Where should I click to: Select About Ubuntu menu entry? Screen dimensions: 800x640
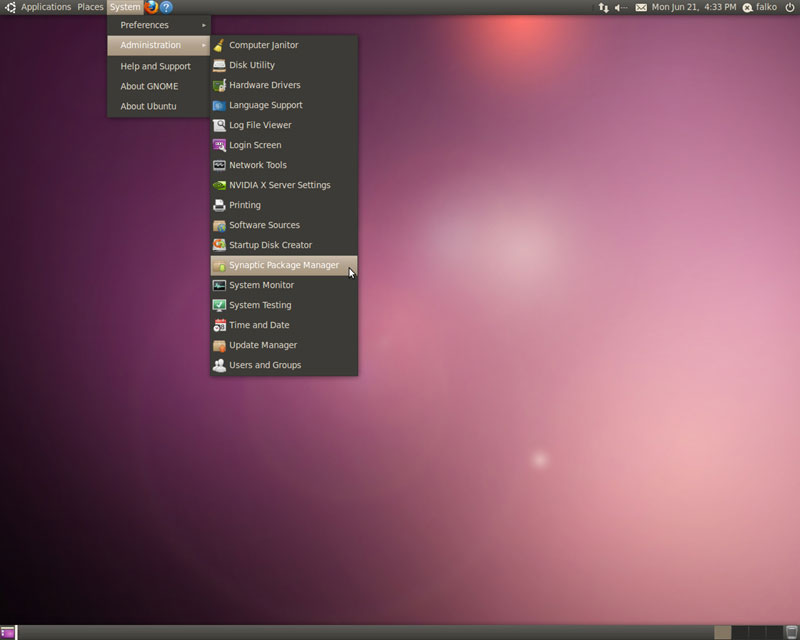pyautogui.click(x=159, y=106)
